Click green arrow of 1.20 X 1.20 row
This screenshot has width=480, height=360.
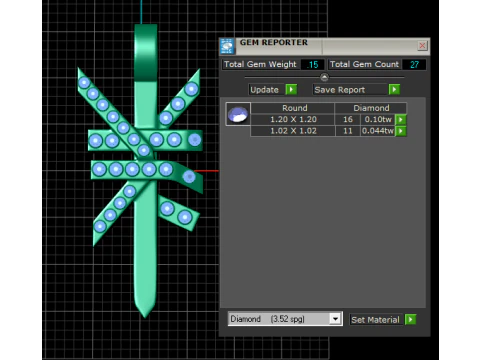401,120
